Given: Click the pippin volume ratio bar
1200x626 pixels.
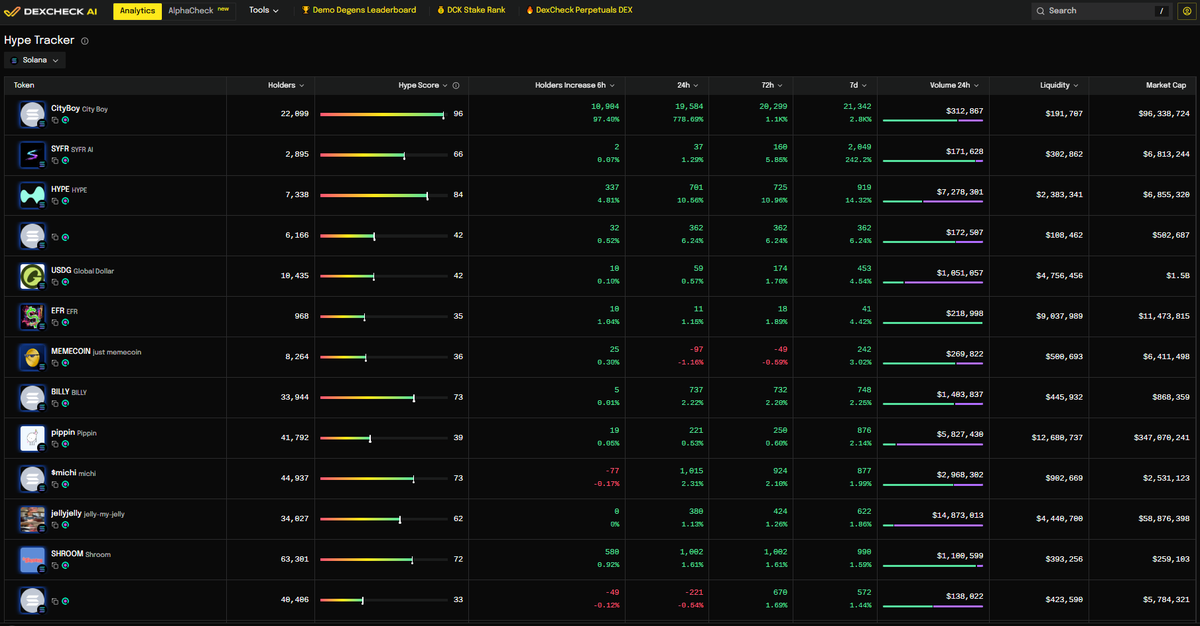Looking at the screenshot, I should [x=933, y=444].
